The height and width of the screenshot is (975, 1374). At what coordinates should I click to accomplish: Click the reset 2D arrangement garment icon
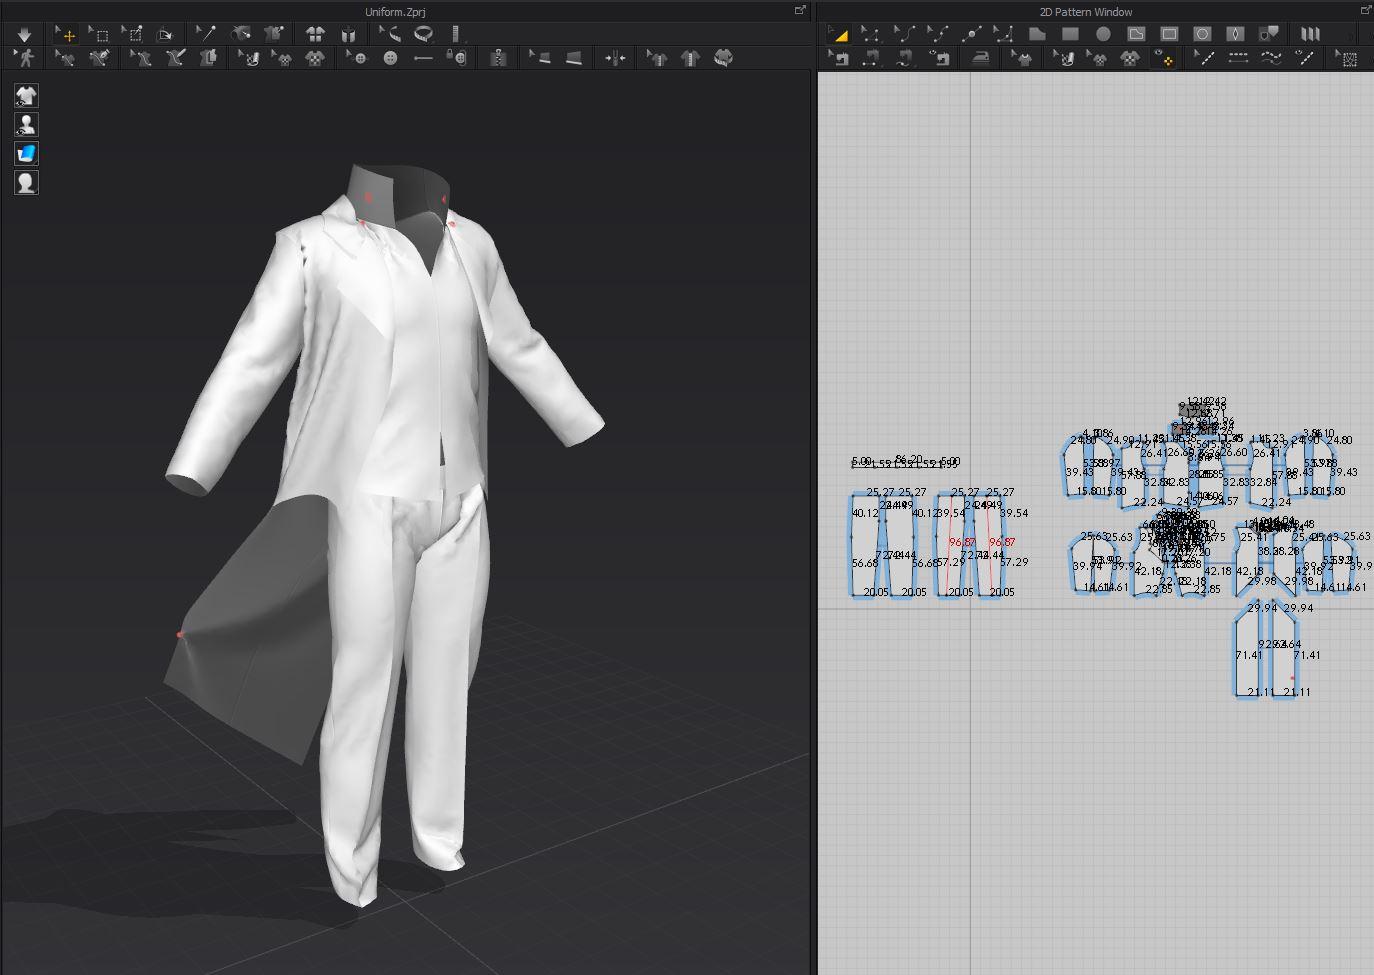315,34
